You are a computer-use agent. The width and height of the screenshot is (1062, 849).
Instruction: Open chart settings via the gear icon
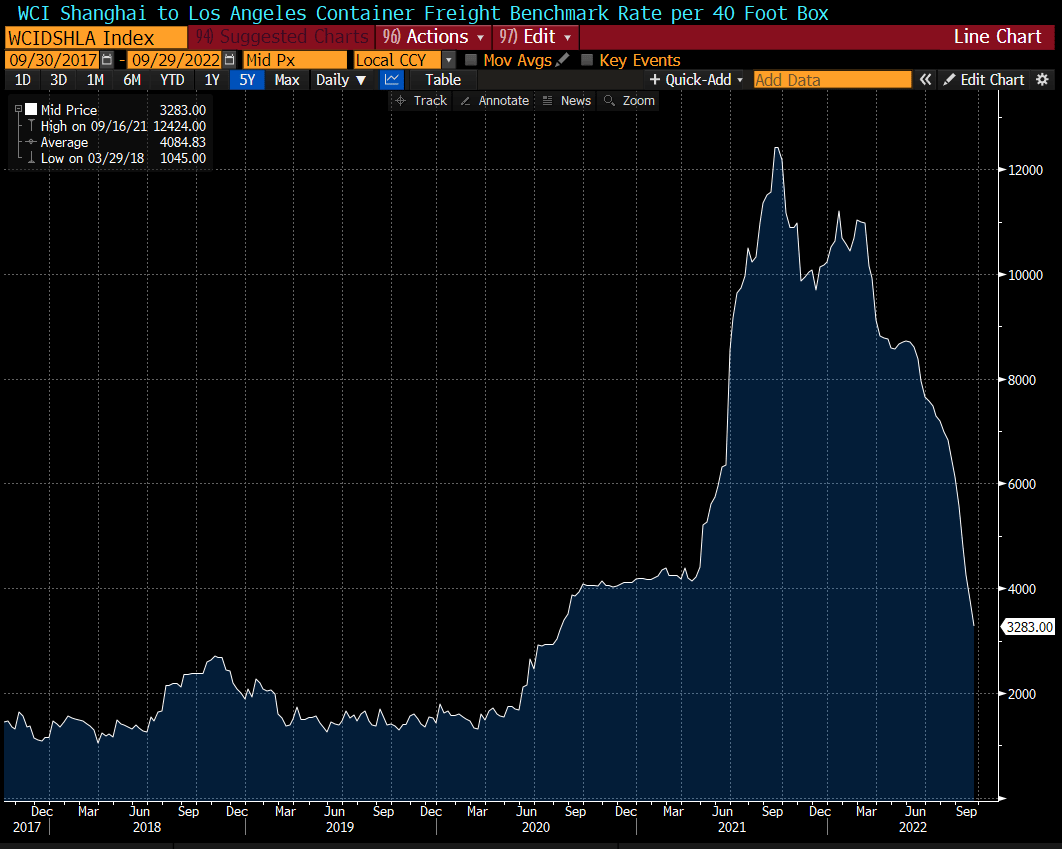coord(1044,79)
